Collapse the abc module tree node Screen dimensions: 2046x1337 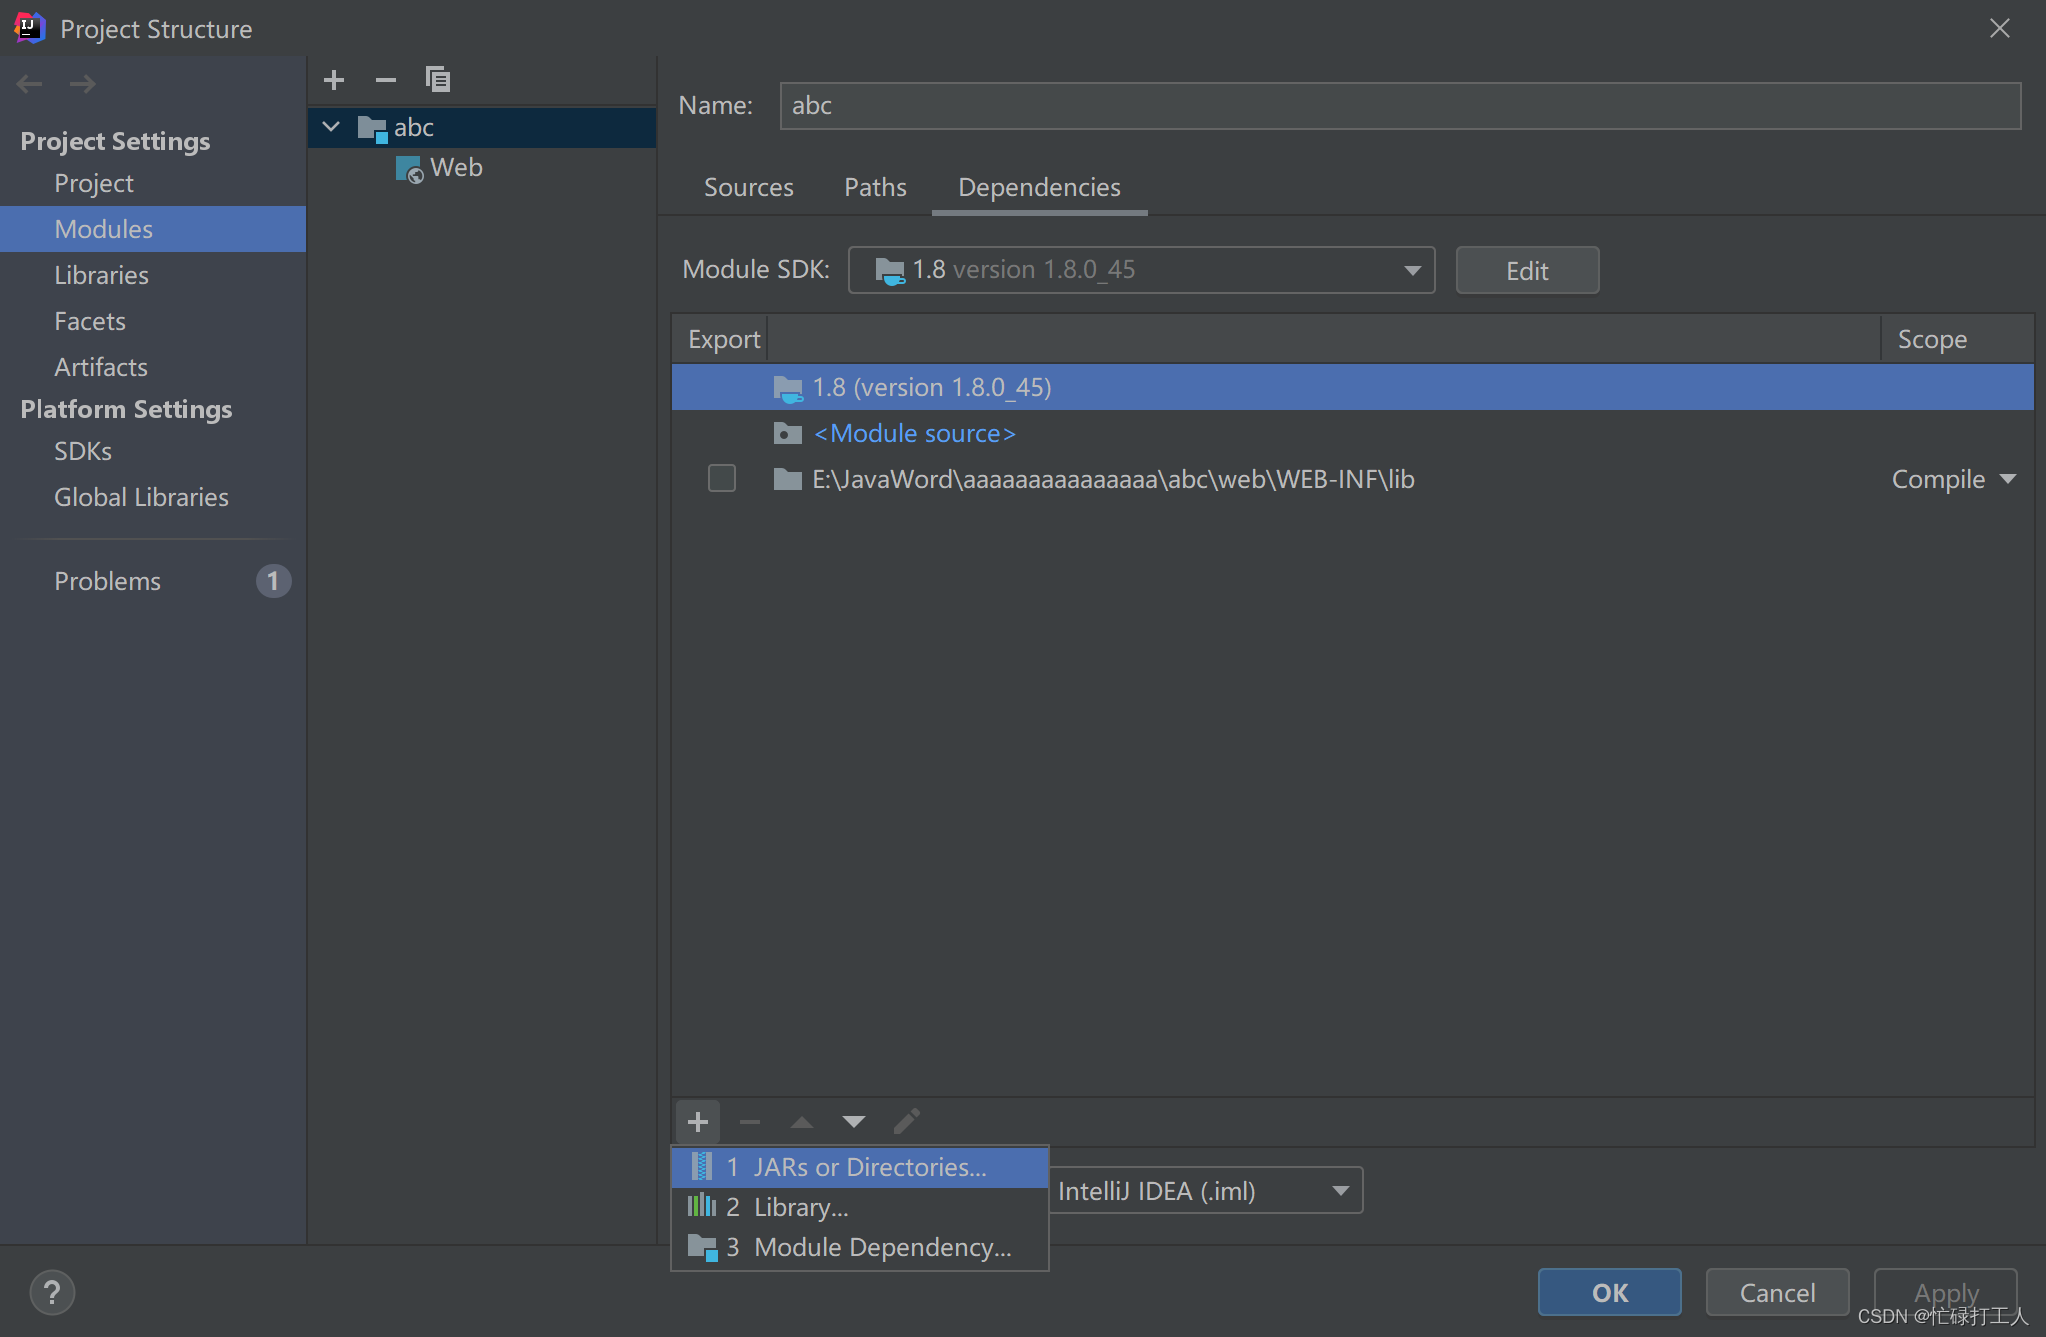pos(331,127)
